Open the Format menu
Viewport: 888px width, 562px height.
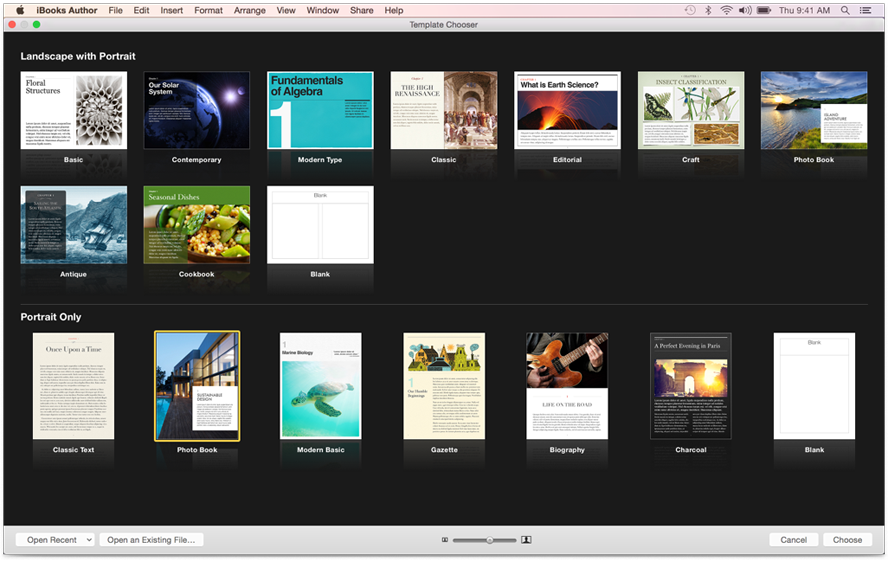click(x=208, y=10)
